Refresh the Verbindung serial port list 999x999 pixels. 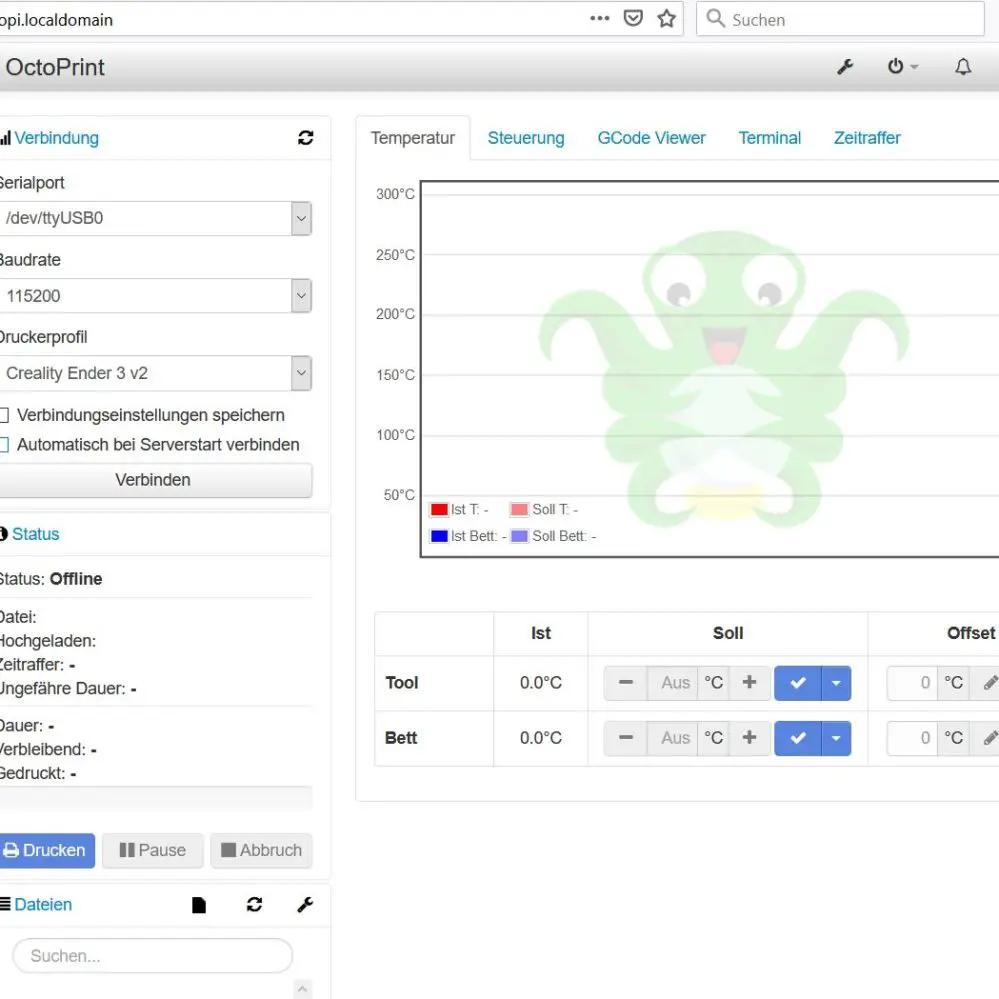coord(306,138)
